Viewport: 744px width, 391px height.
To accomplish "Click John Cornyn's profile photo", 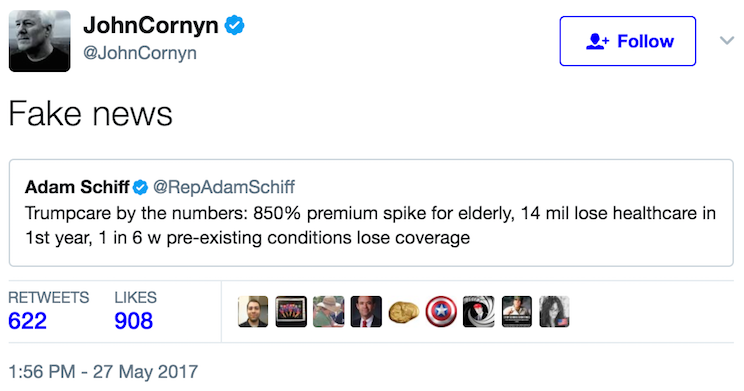I will 39,41.
